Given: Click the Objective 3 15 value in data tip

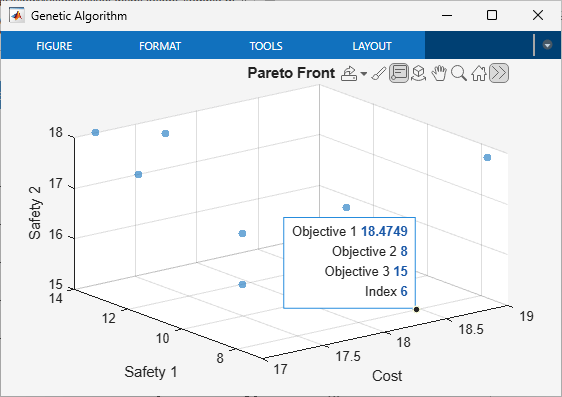Looking at the screenshot, I should [x=366, y=271].
